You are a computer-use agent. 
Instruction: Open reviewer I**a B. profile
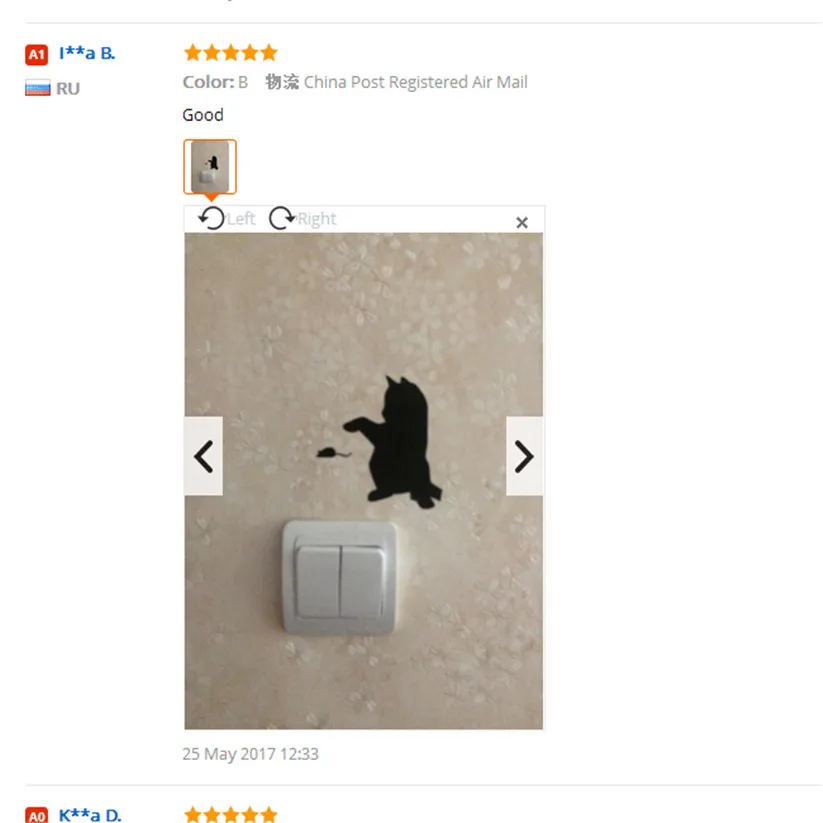pyautogui.click(x=87, y=53)
